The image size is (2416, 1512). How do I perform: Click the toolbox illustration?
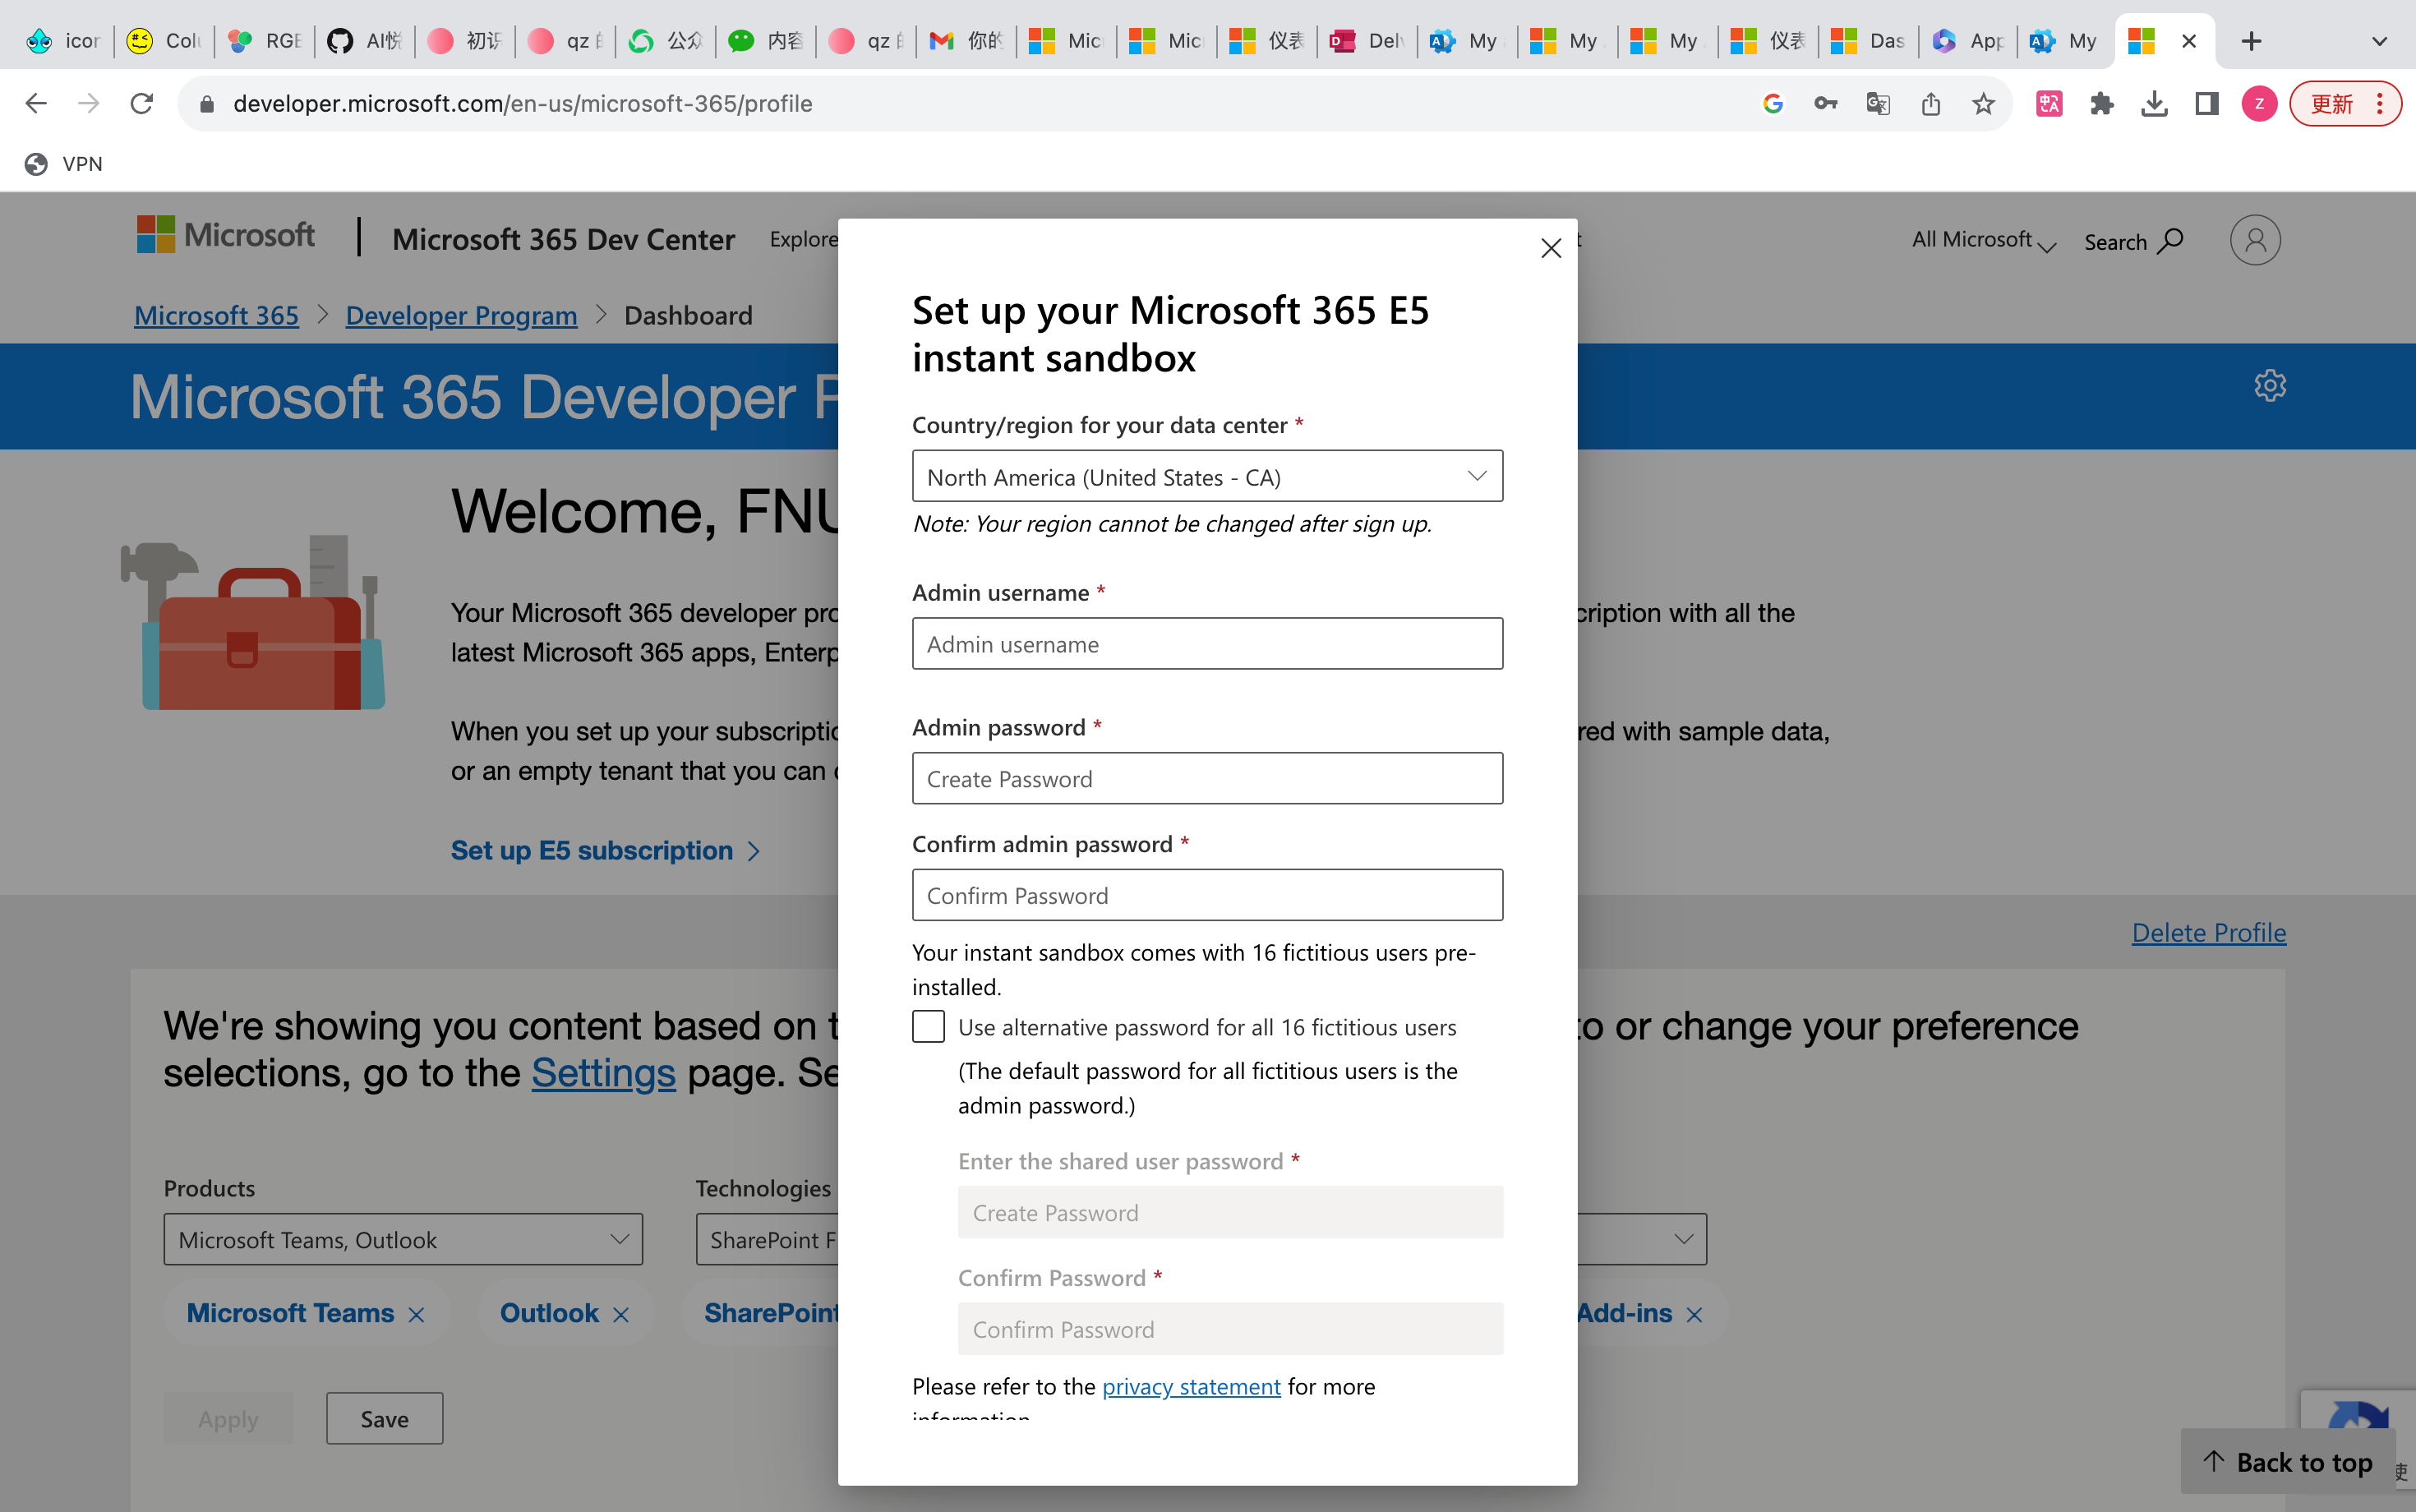[254, 622]
